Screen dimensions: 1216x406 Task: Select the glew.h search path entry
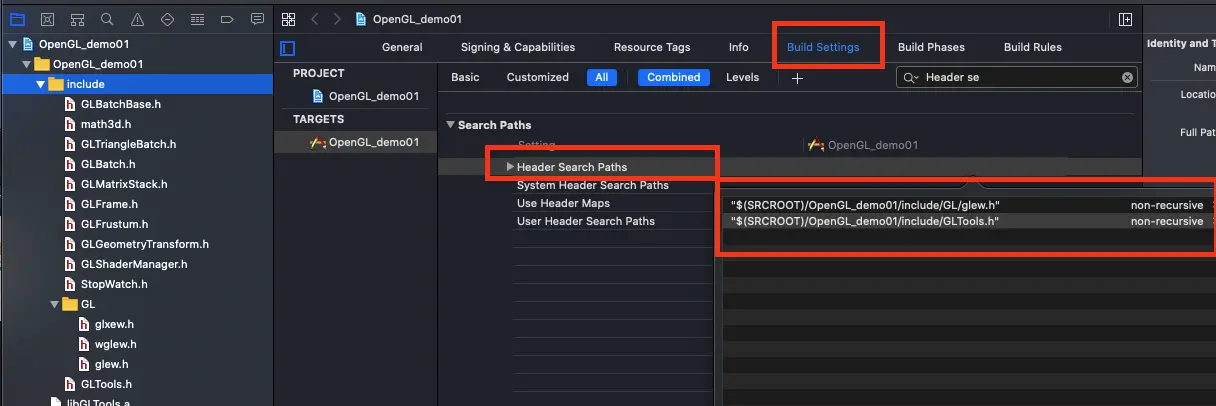(x=864, y=204)
